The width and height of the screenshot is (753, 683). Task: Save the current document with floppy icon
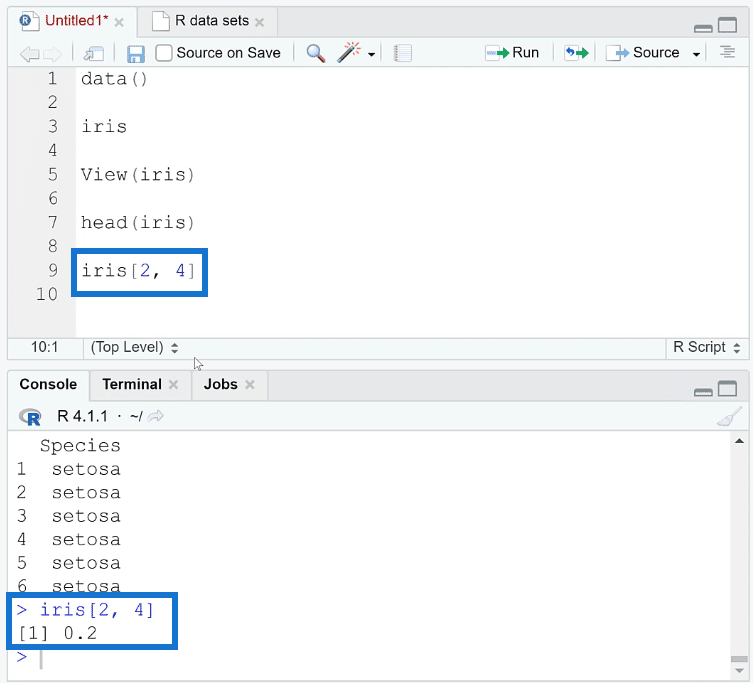[x=136, y=54]
